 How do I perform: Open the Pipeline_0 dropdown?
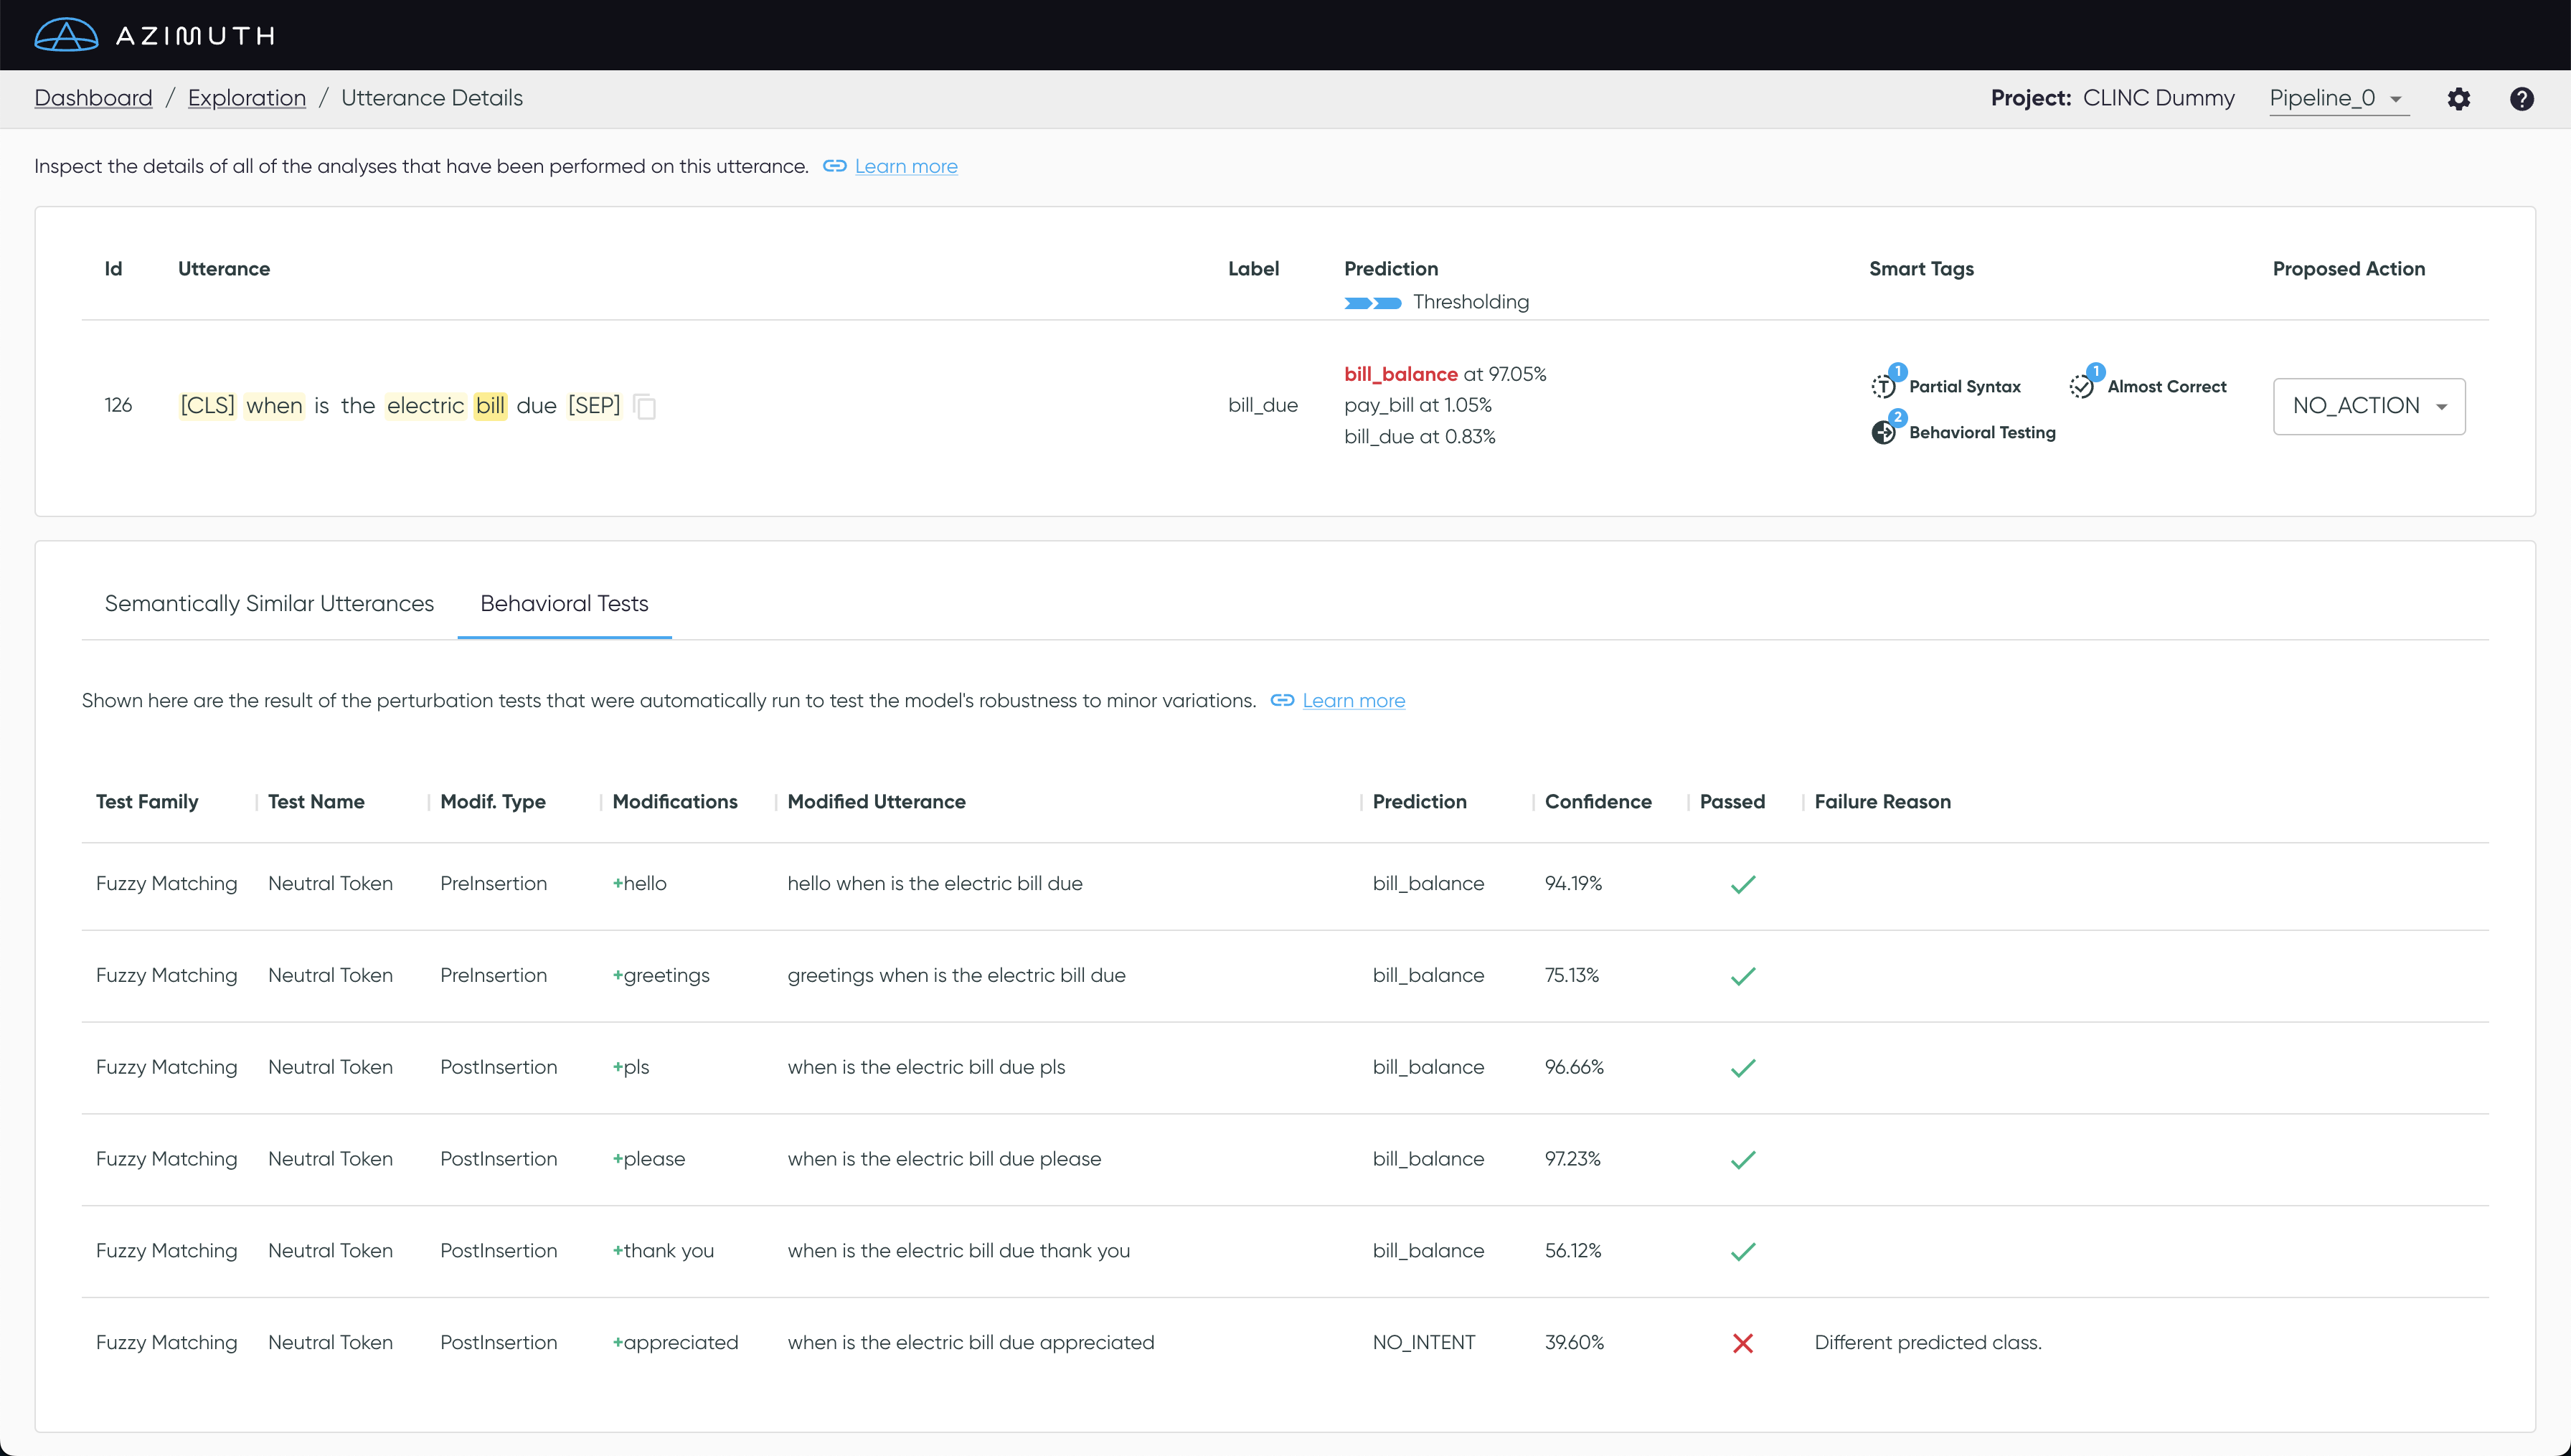pos(2338,98)
